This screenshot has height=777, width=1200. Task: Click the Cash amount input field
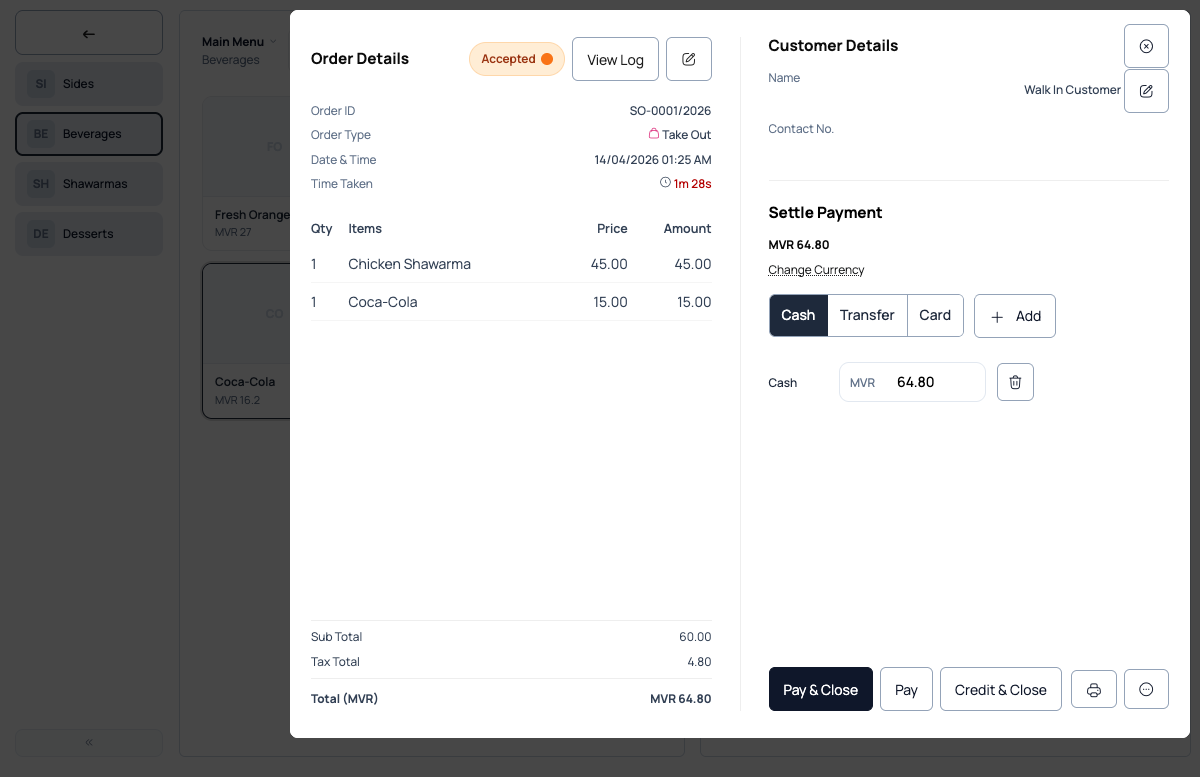(x=912, y=382)
